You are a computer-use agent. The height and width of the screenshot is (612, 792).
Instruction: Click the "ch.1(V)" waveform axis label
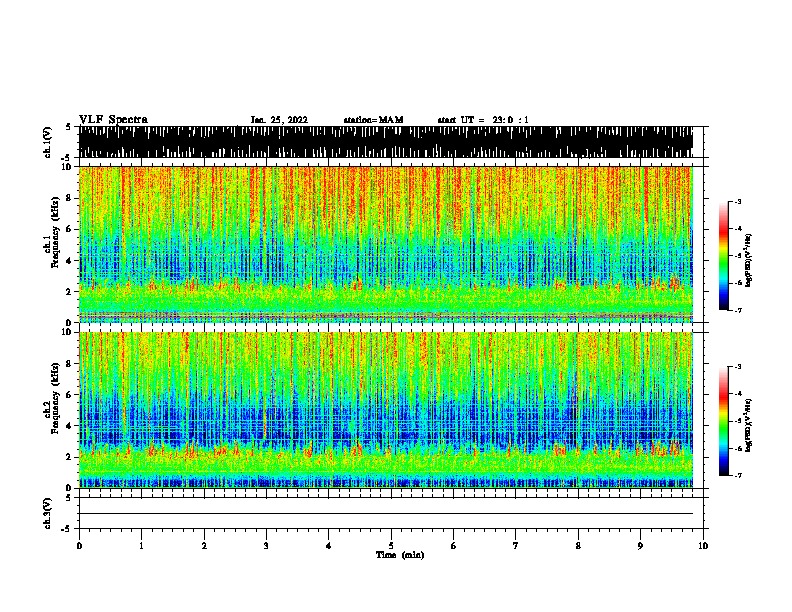pyautogui.click(x=48, y=142)
